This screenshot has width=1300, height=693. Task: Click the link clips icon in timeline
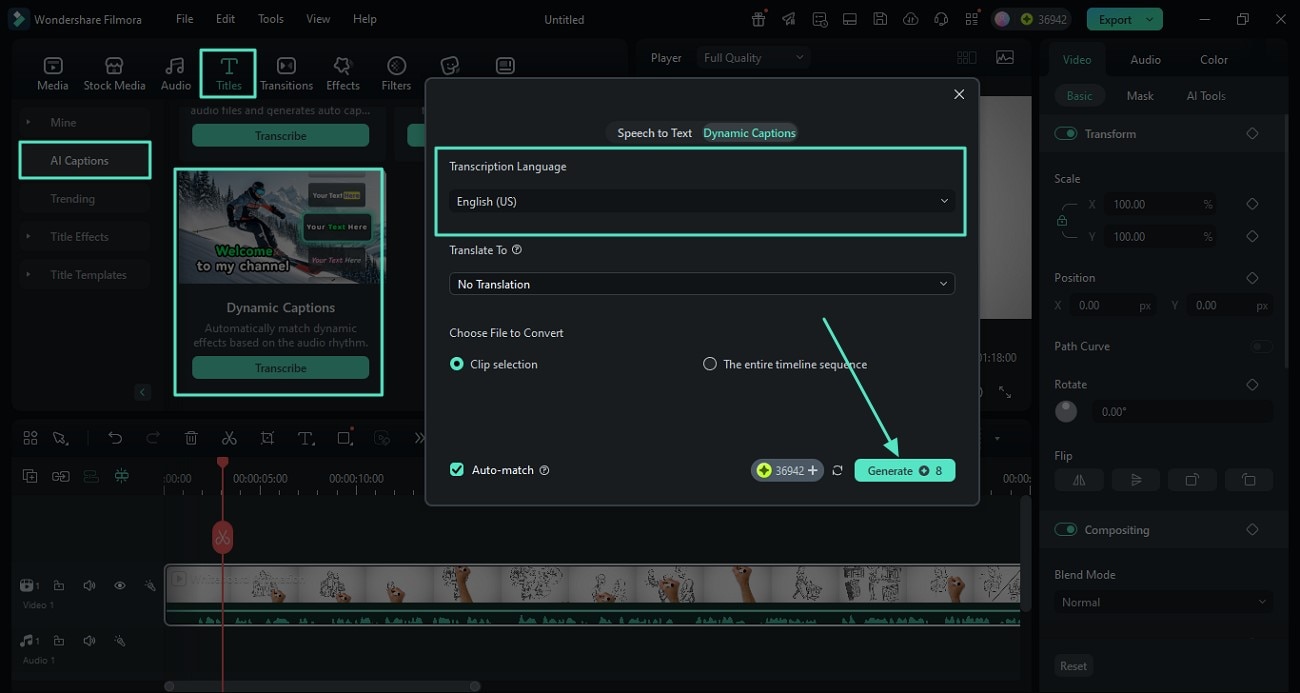[61, 476]
